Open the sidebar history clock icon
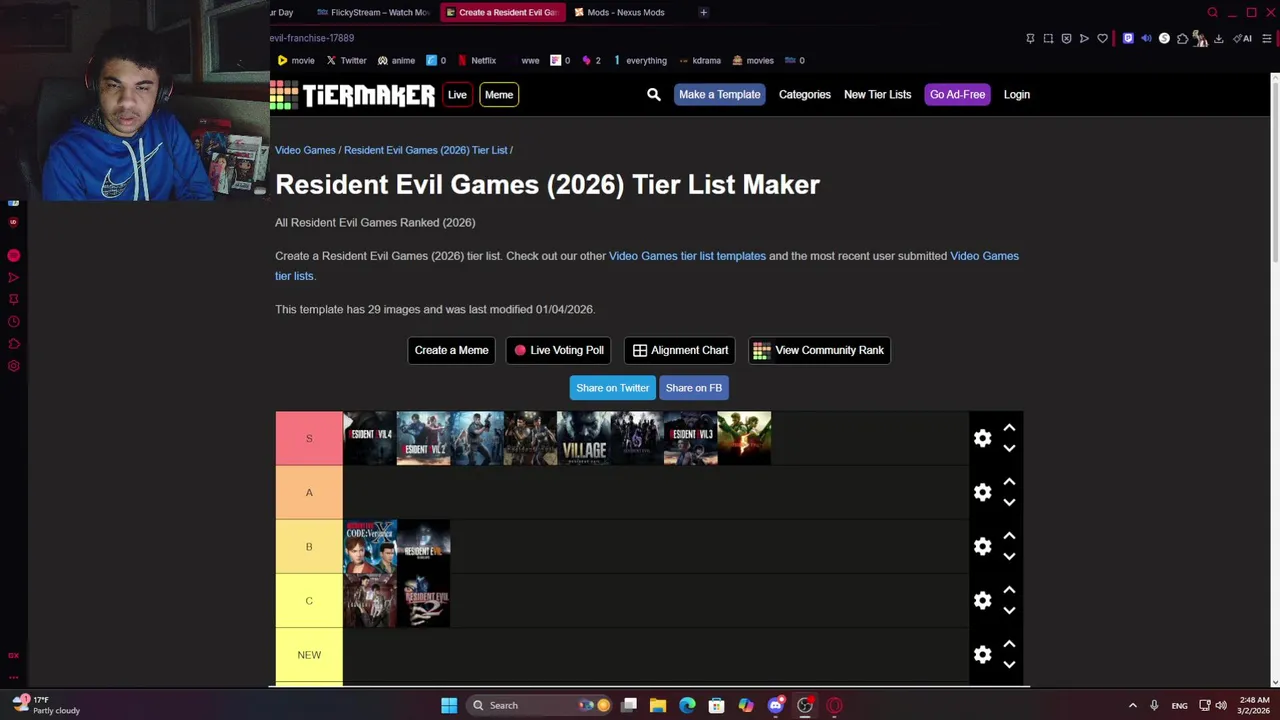The width and height of the screenshot is (1280, 720). click(14, 321)
